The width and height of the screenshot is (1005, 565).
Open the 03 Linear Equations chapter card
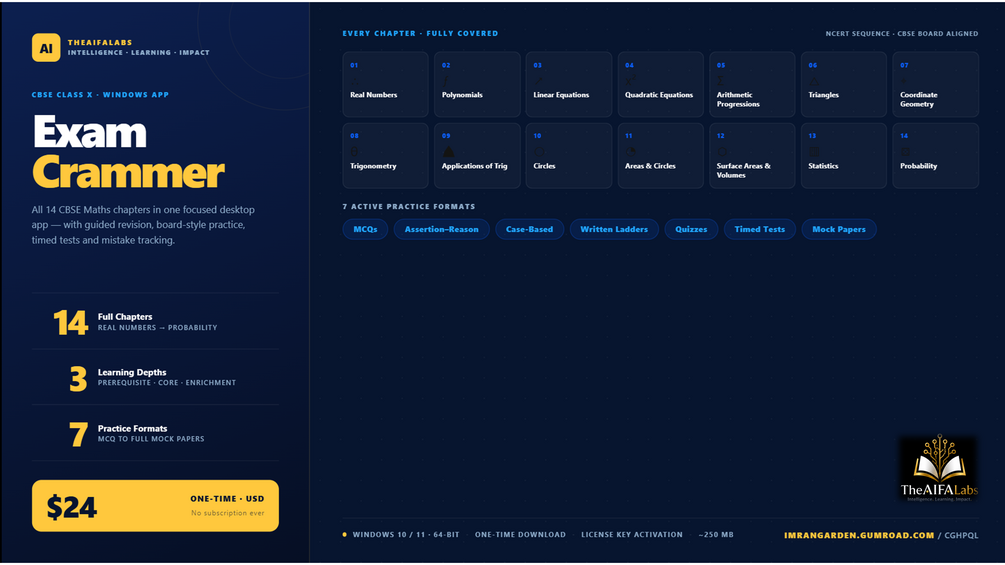point(569,85)
